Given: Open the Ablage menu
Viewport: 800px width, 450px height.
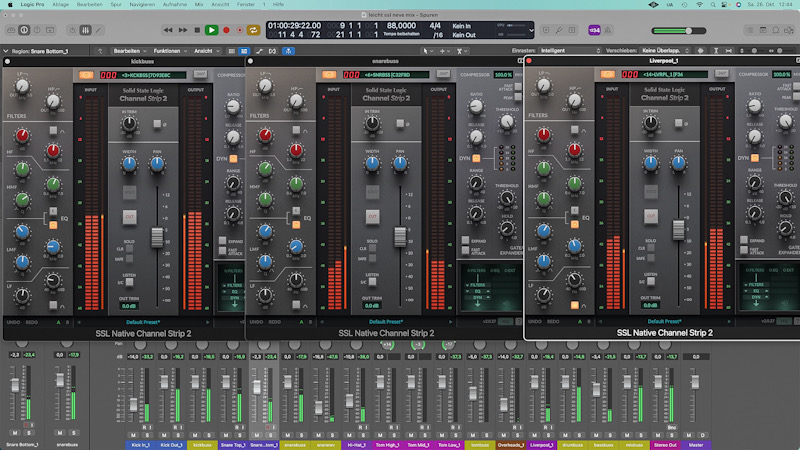Looking at the screenshot, I should [60, 4].
